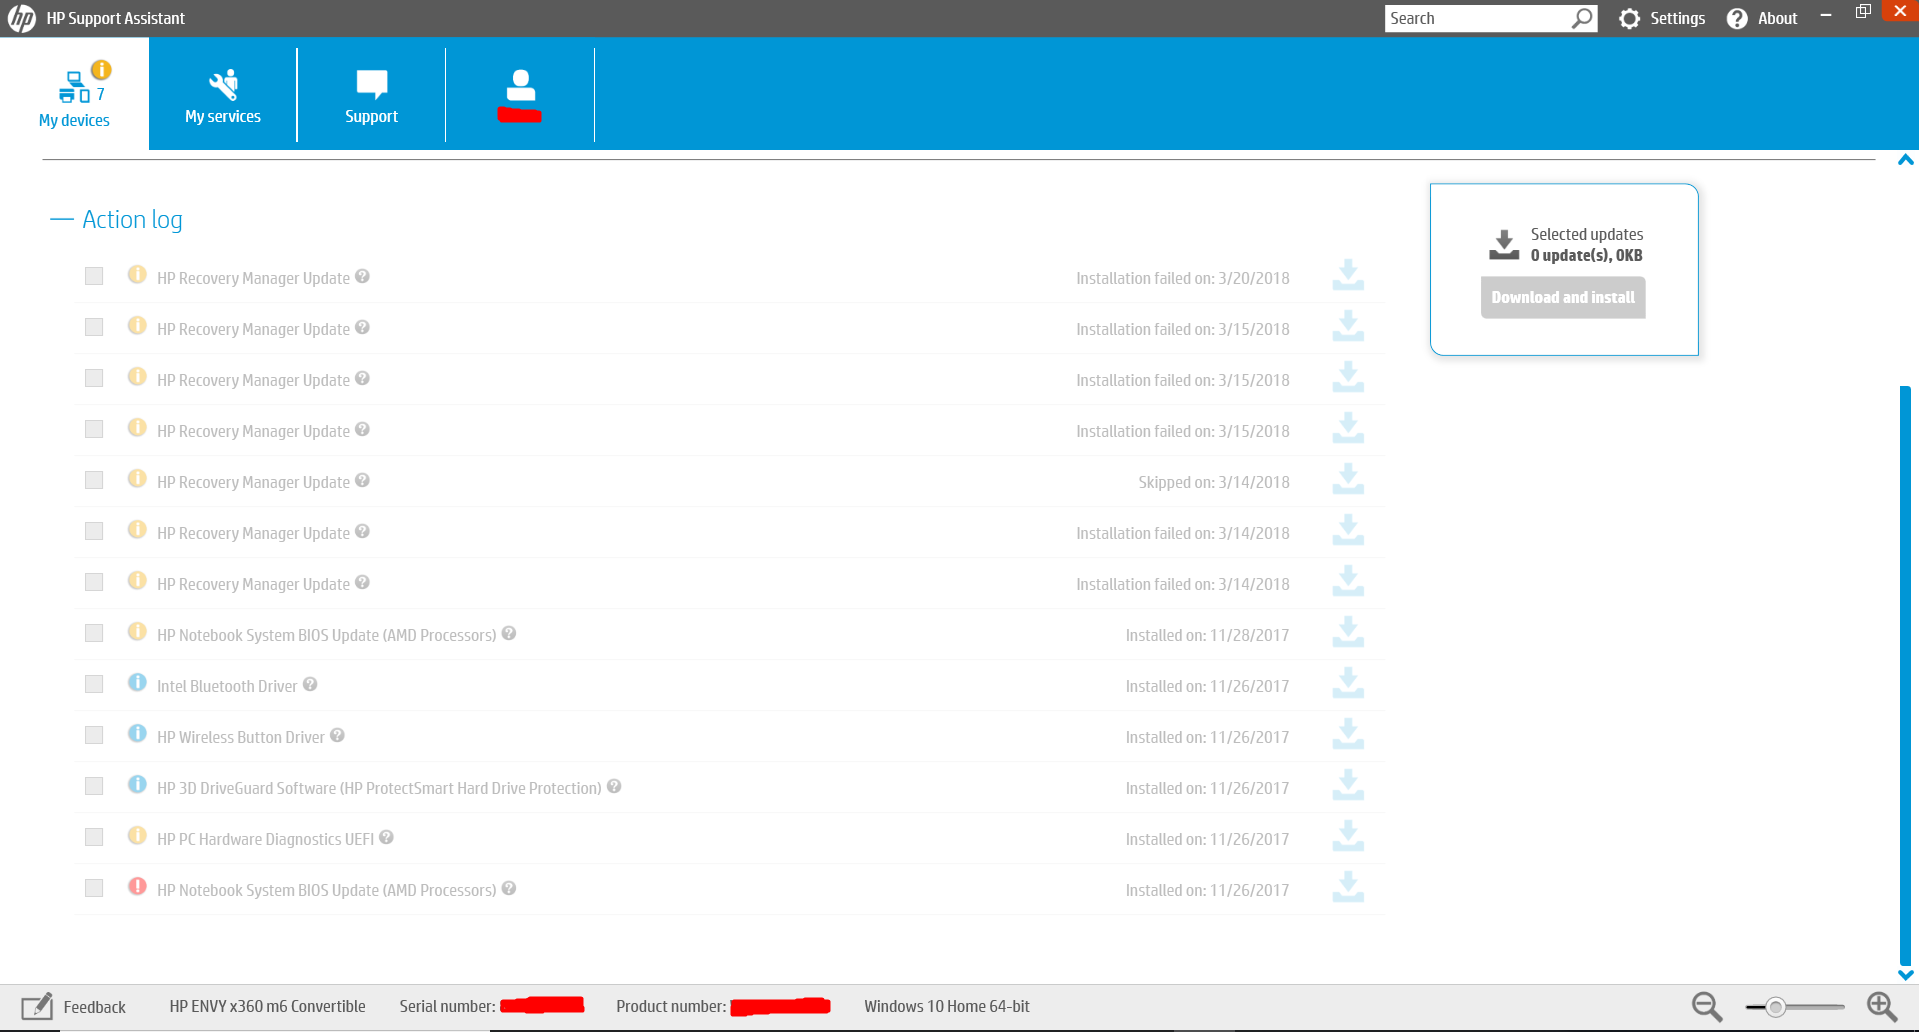Viewport: 1919px width, 1032px height.
Task: Click the 'Skipped on: 3/14/2018' status text
Action: tap(1214, 482)
